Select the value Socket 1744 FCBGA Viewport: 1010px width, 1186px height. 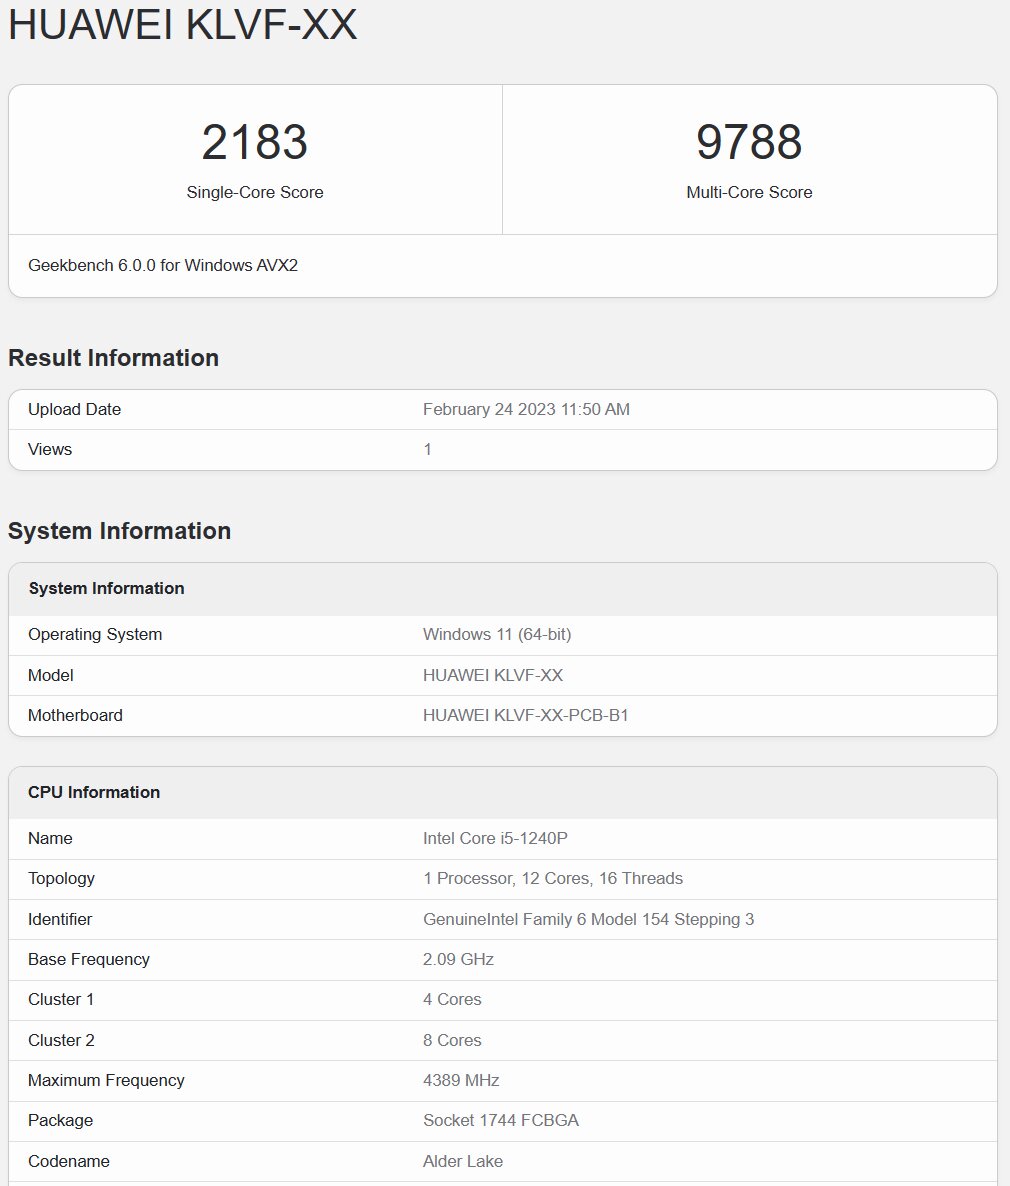coord(501,1121)
